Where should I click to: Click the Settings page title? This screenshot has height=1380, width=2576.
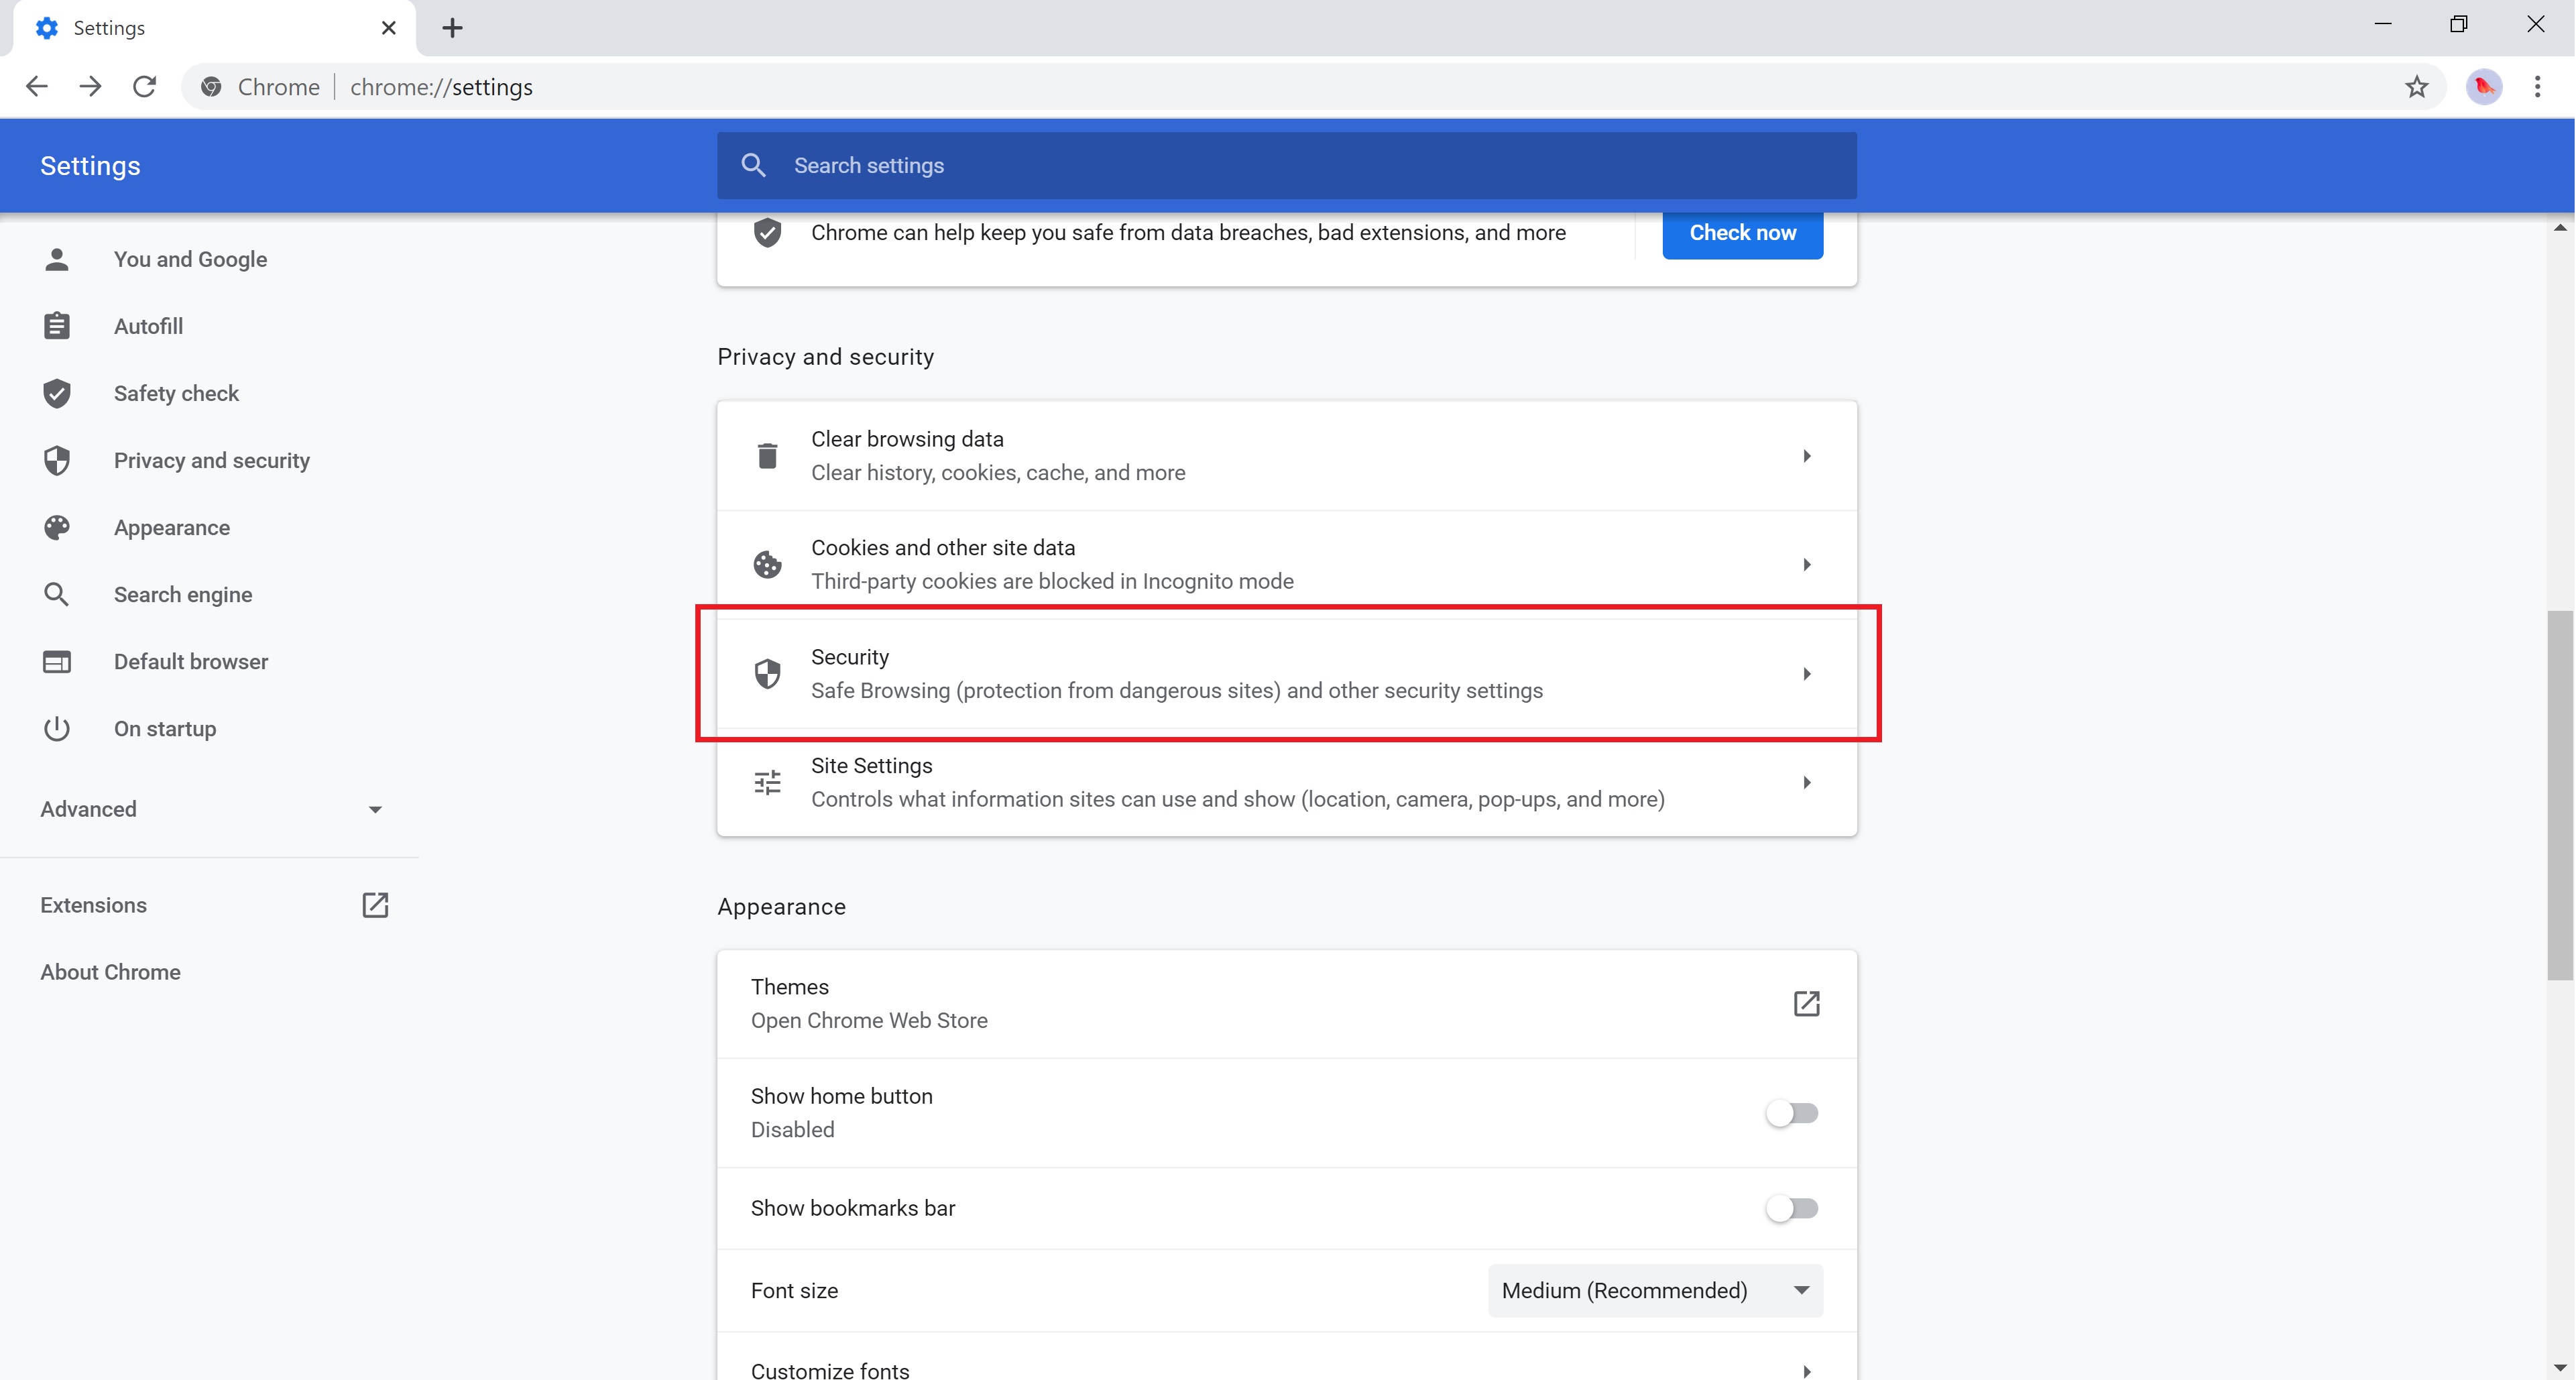[90, 166]
